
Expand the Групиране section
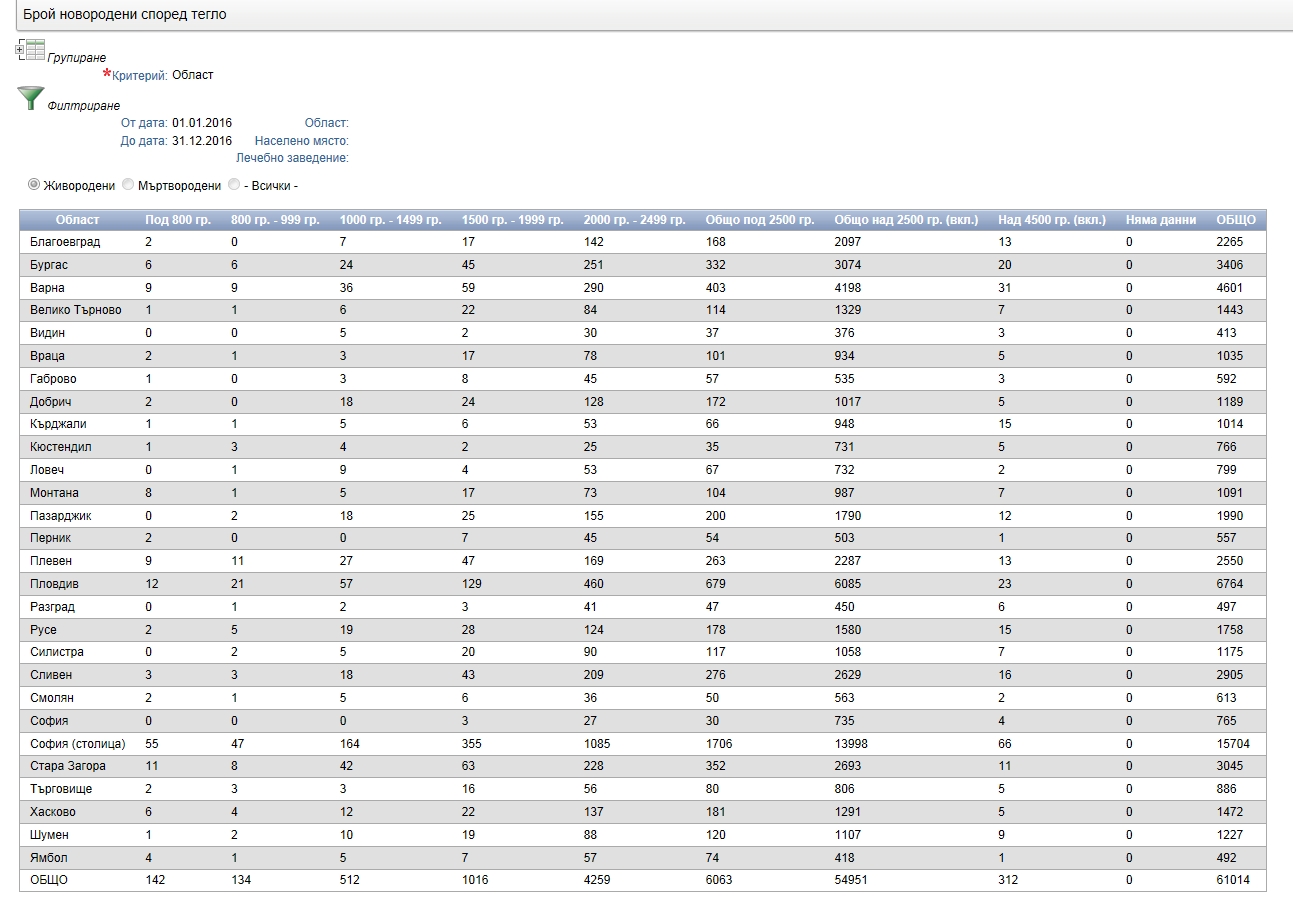click(x=77, y=58)
